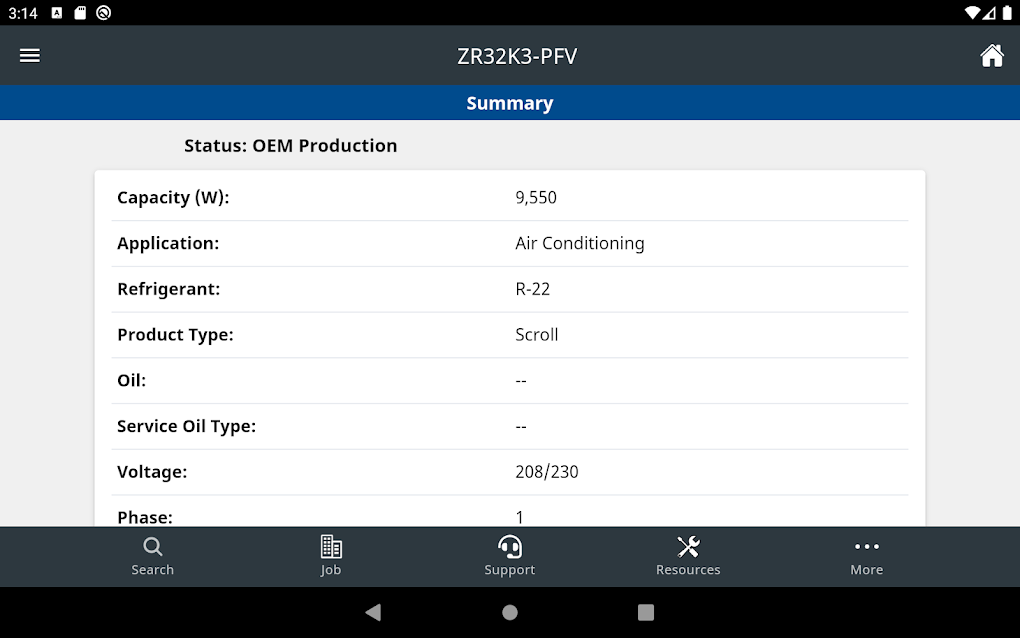Viewport: 1020px width, 638px height.
Task: Tap the ZR32K3-PFV model title
Action: click(517, 56)
